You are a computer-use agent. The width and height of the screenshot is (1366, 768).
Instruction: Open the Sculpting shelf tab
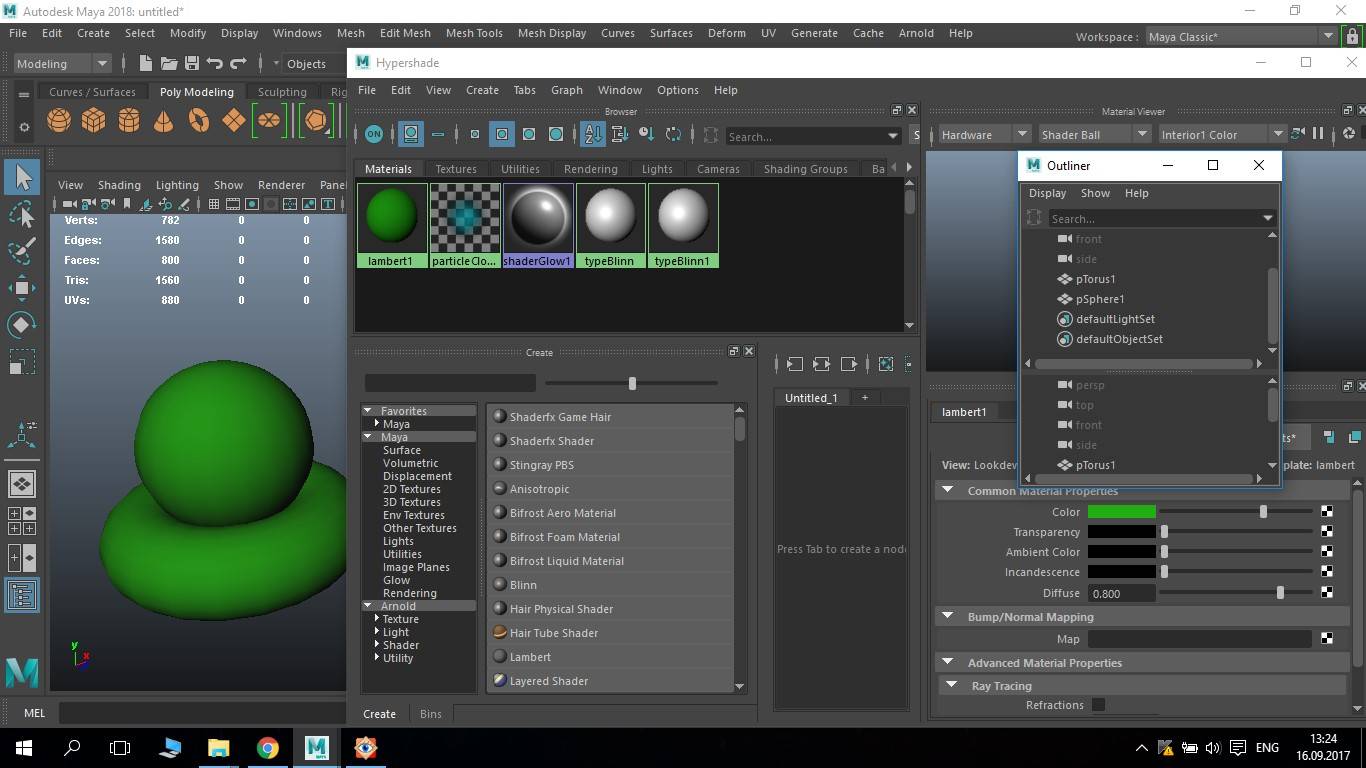(x=282, y=92)
